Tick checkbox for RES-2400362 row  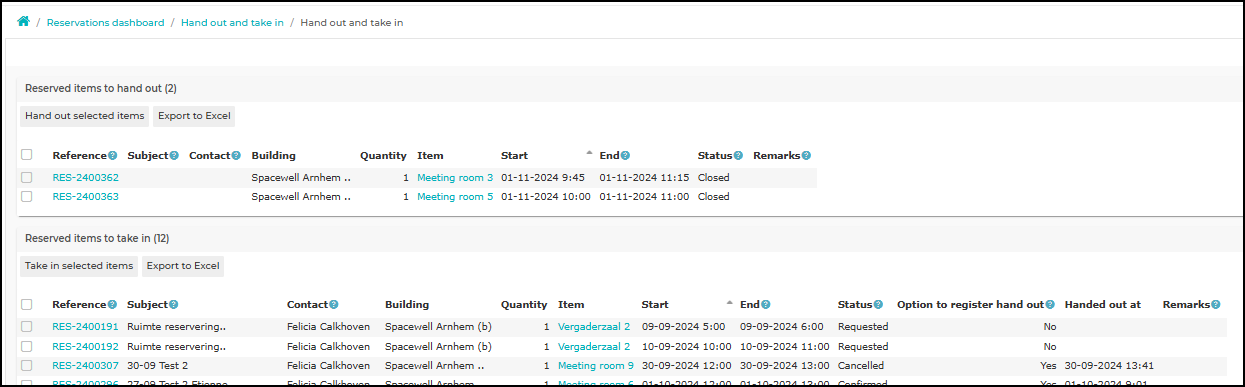click(27, 177)
